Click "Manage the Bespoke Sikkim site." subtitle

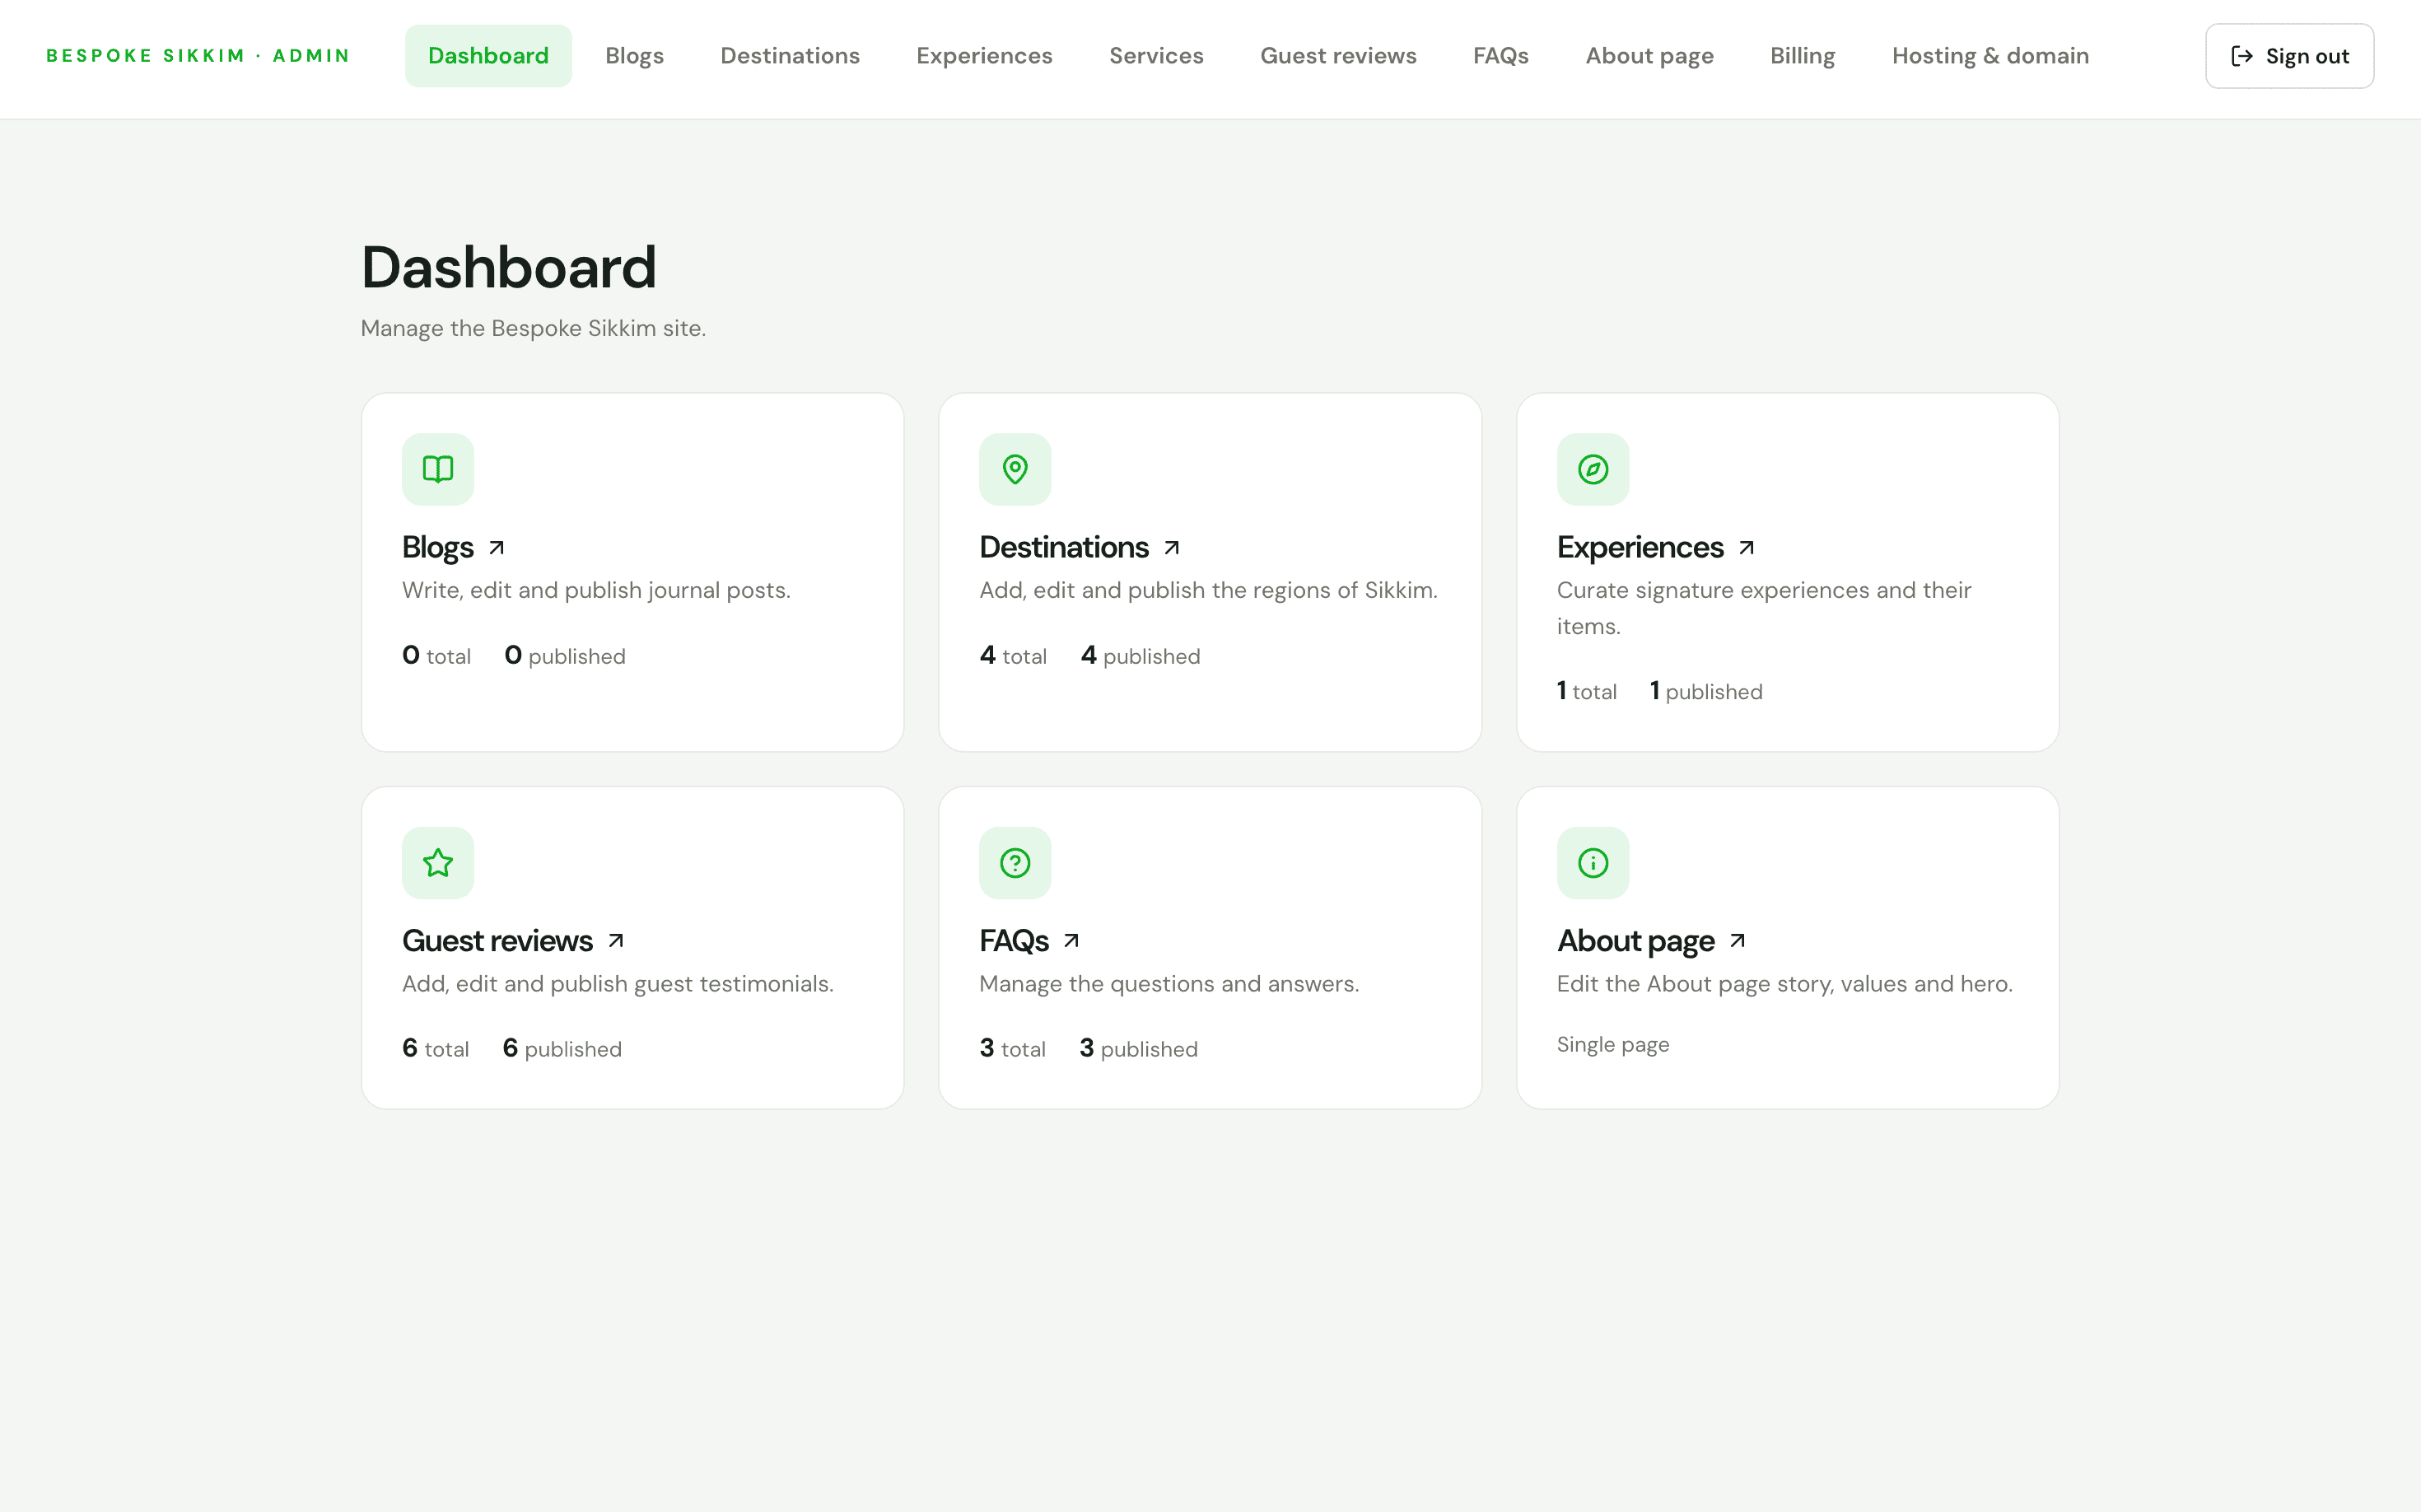(533, 329)
